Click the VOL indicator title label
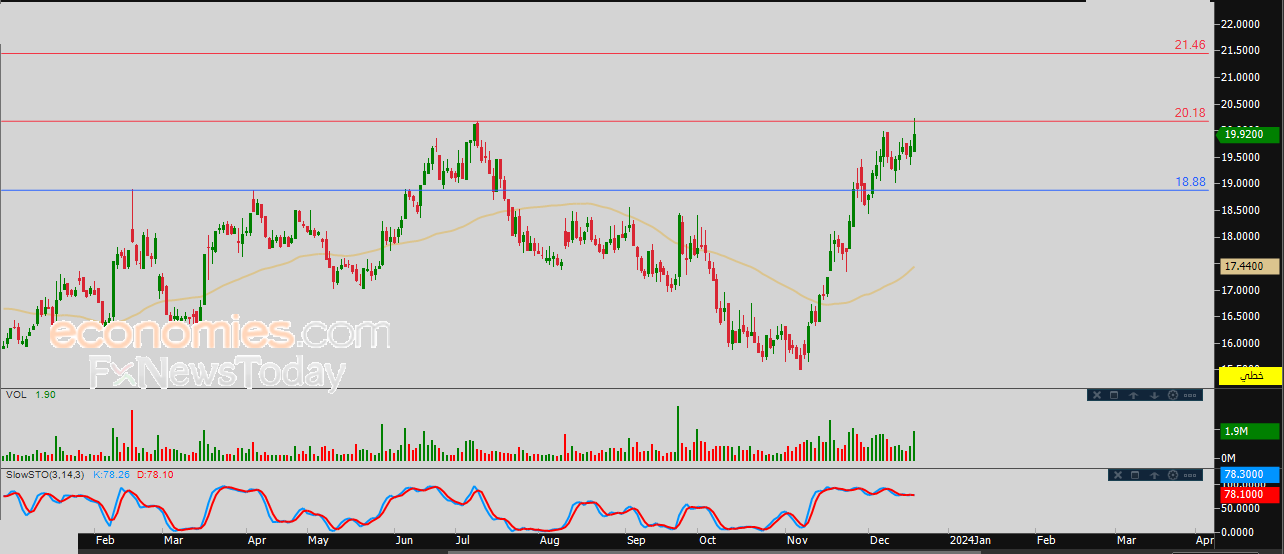Viewport: 1284px width, 554px height. tap(15, 395)
